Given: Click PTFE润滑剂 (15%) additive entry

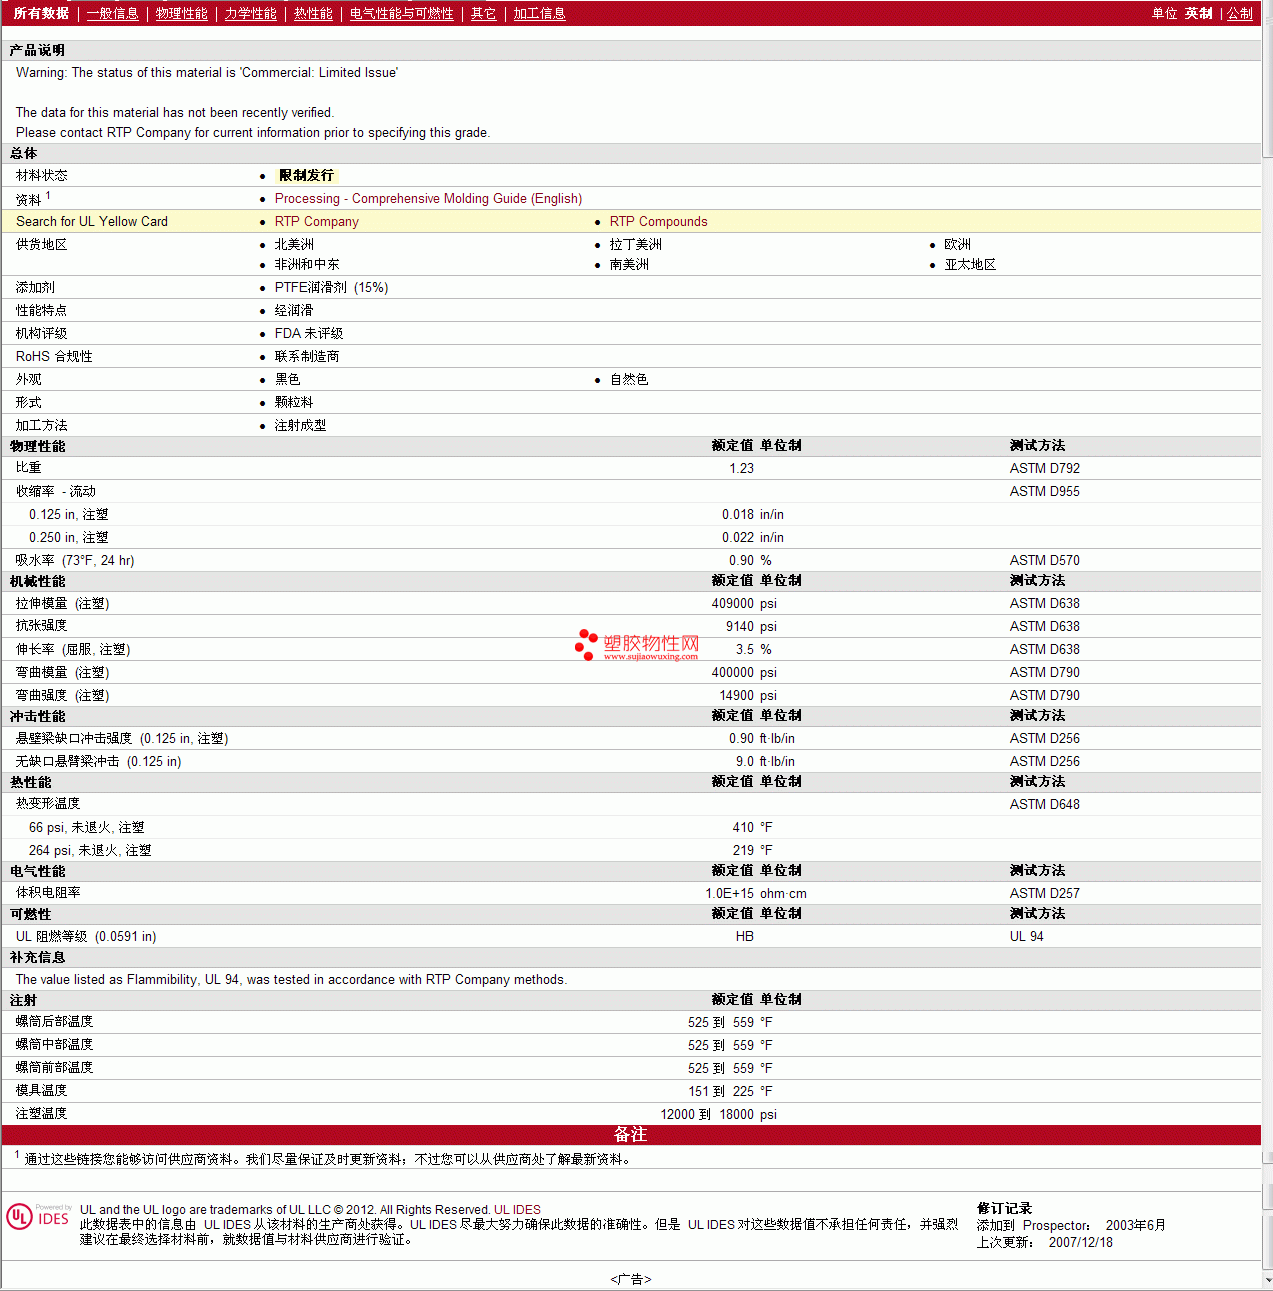Looking at the screenshot, I should pos(331,287).
